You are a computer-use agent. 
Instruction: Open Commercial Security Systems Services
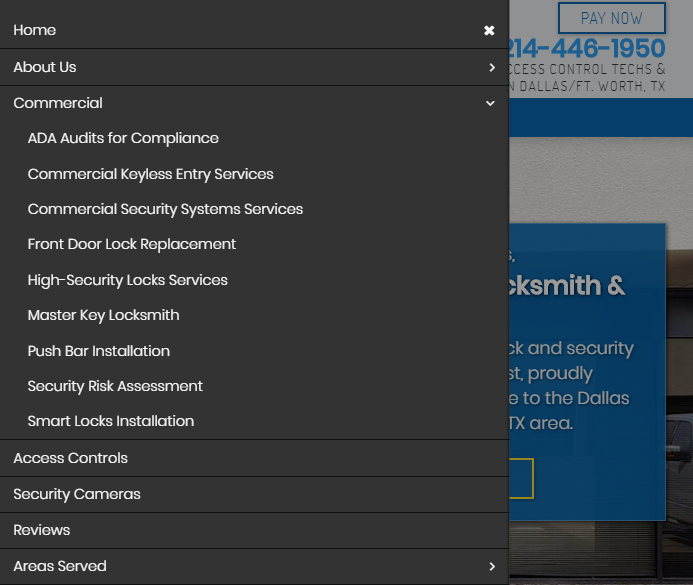[165, 209]
